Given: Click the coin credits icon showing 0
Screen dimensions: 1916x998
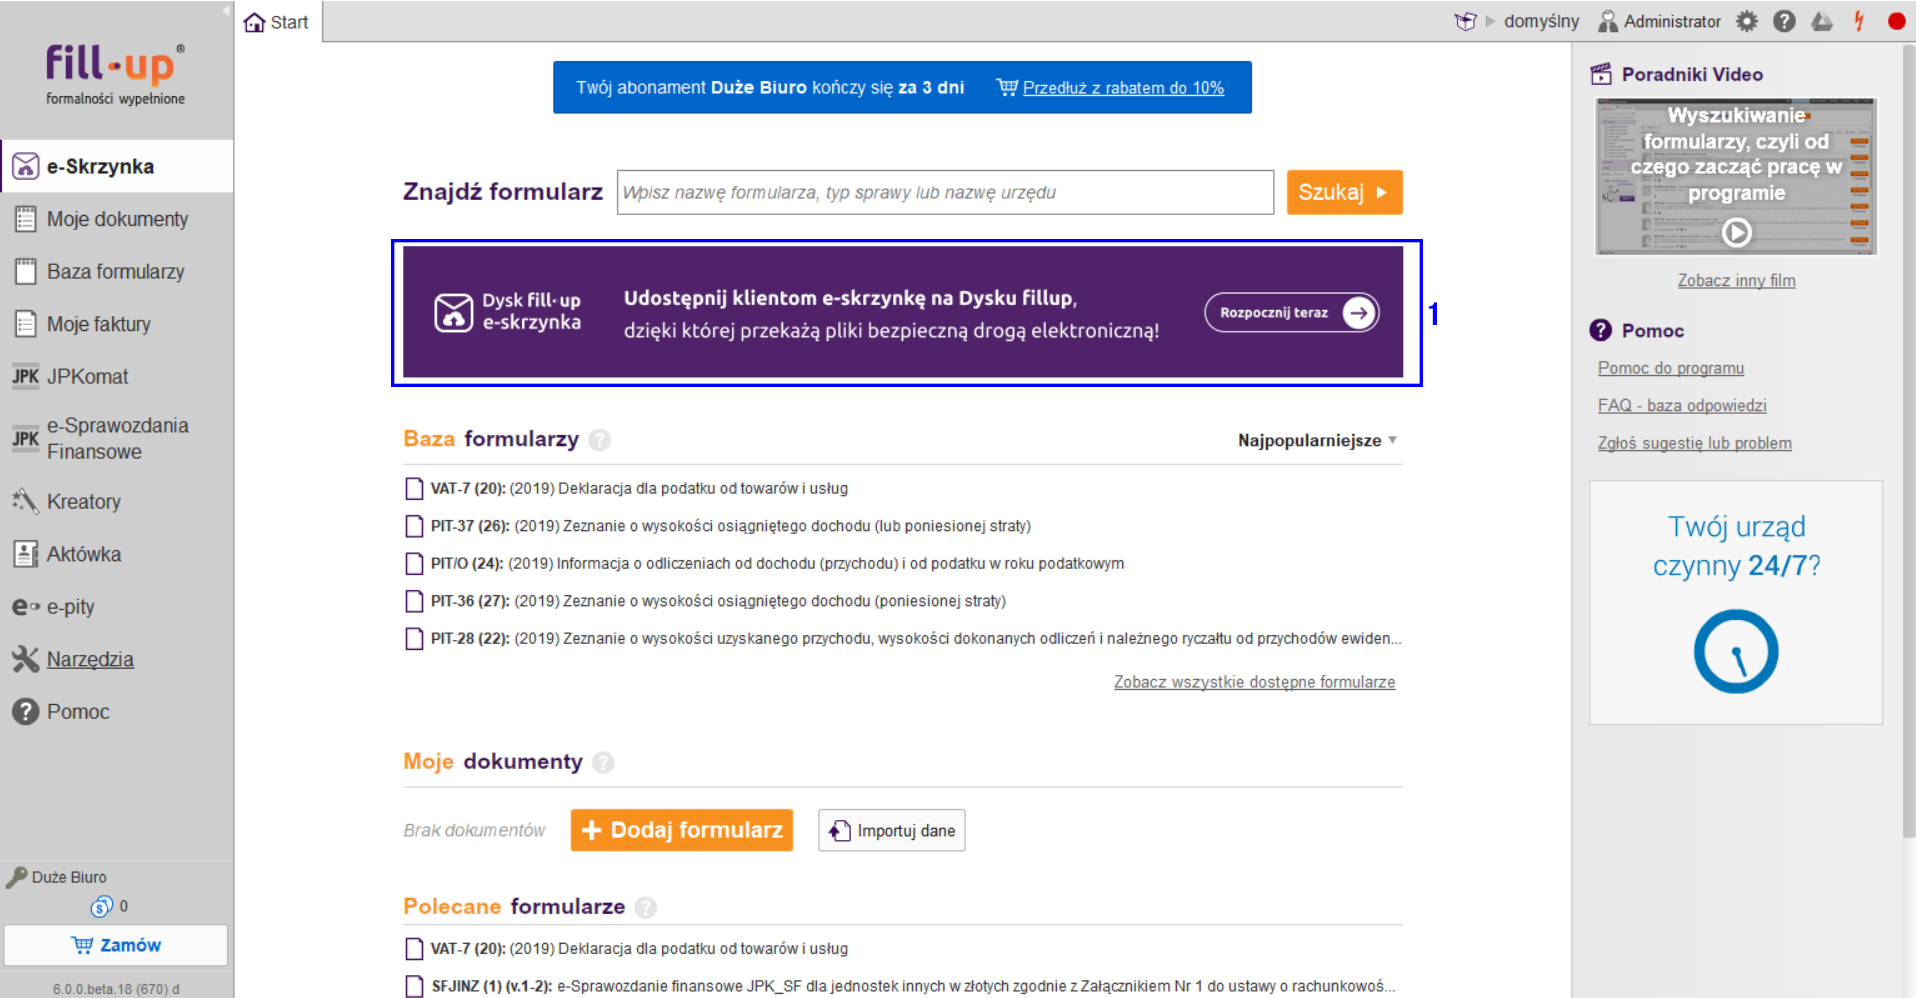Looking at the screenshot, I should (101, 906).
